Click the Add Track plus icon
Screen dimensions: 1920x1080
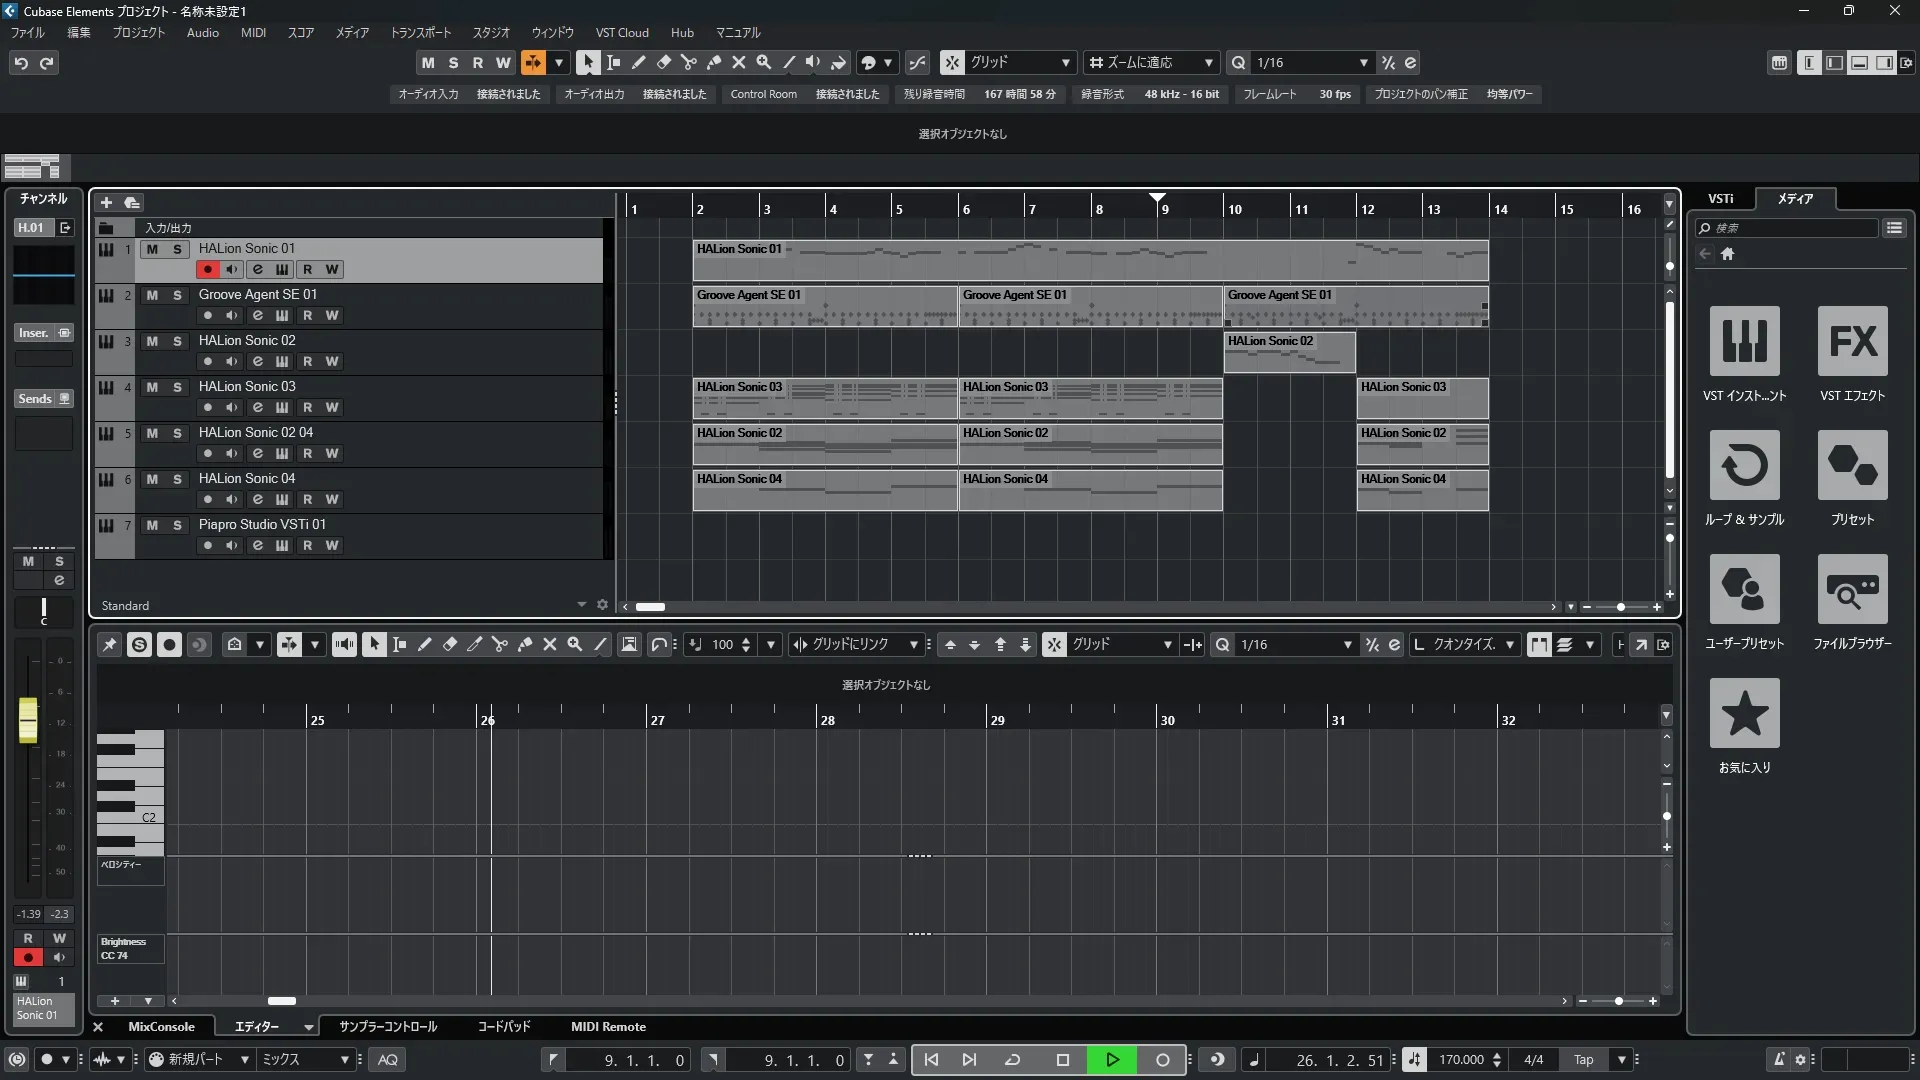pyautogui.click(x=106, y=203)
